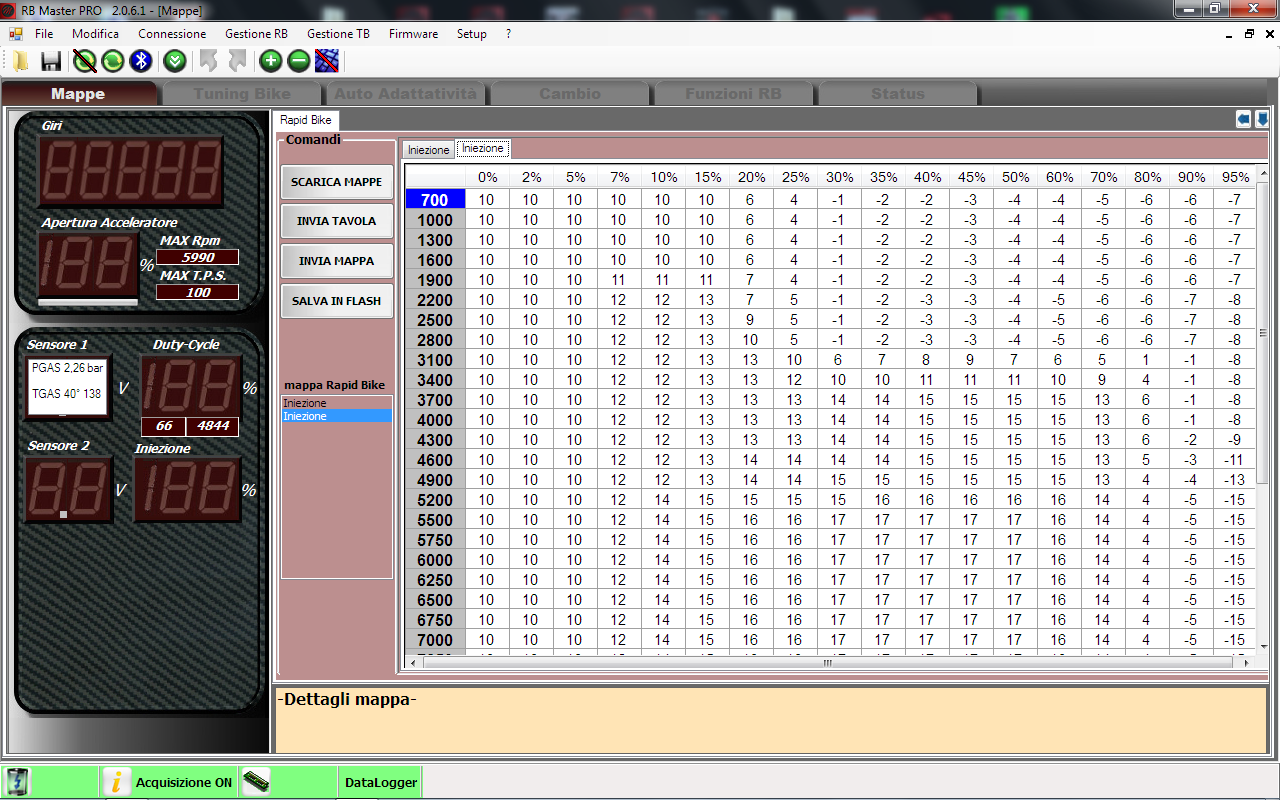The height and width of the screenshot is (800, 1280).
Task: Click the green circular refresh connection icon
Action: coord(113,61)
